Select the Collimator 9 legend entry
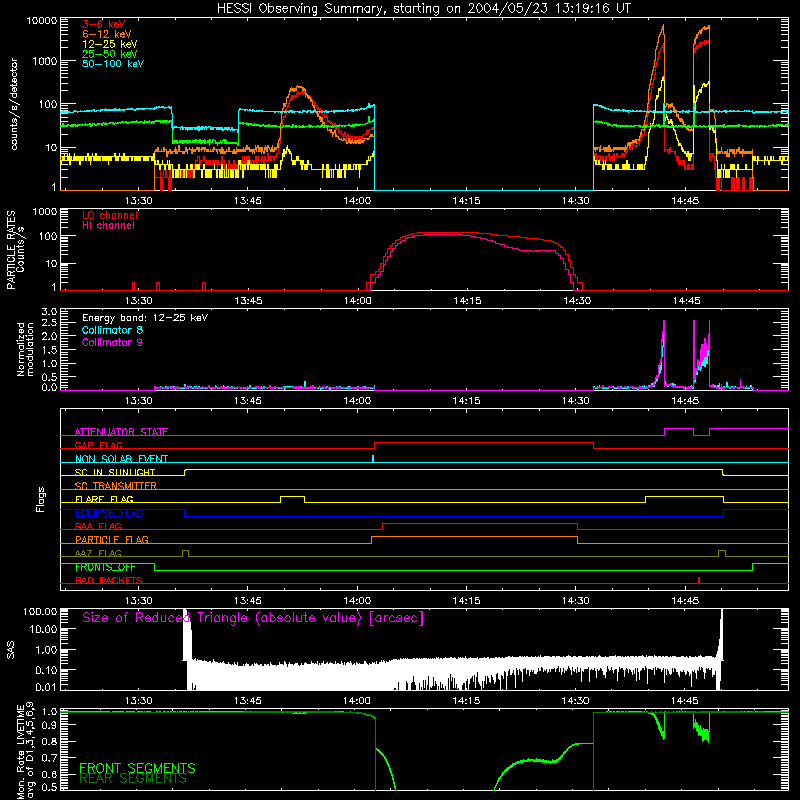 pos(112,342)
